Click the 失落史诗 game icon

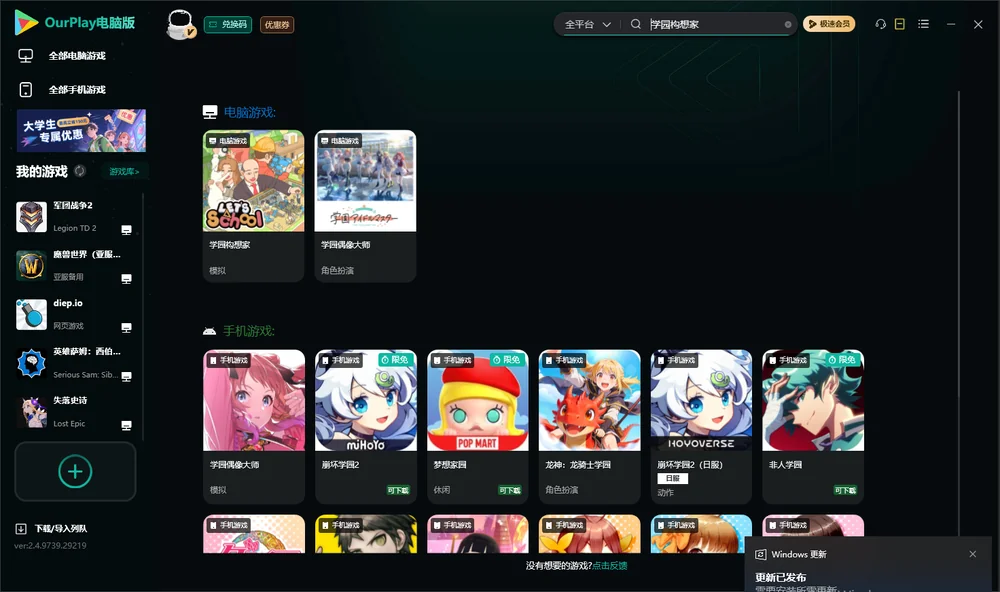31,412
